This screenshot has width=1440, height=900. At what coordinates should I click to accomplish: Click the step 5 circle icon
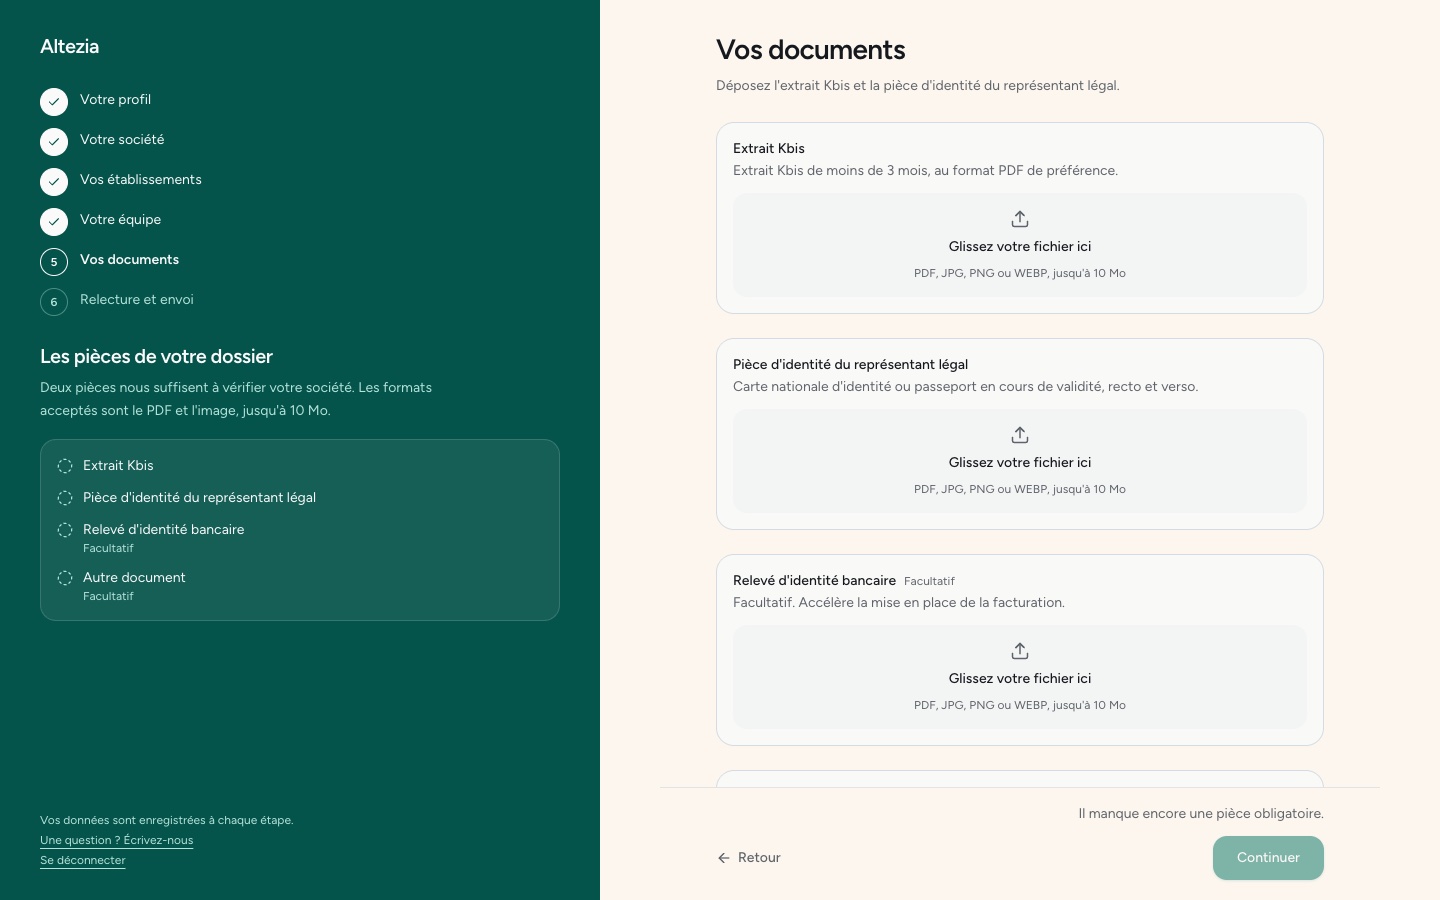pos(54,262)
